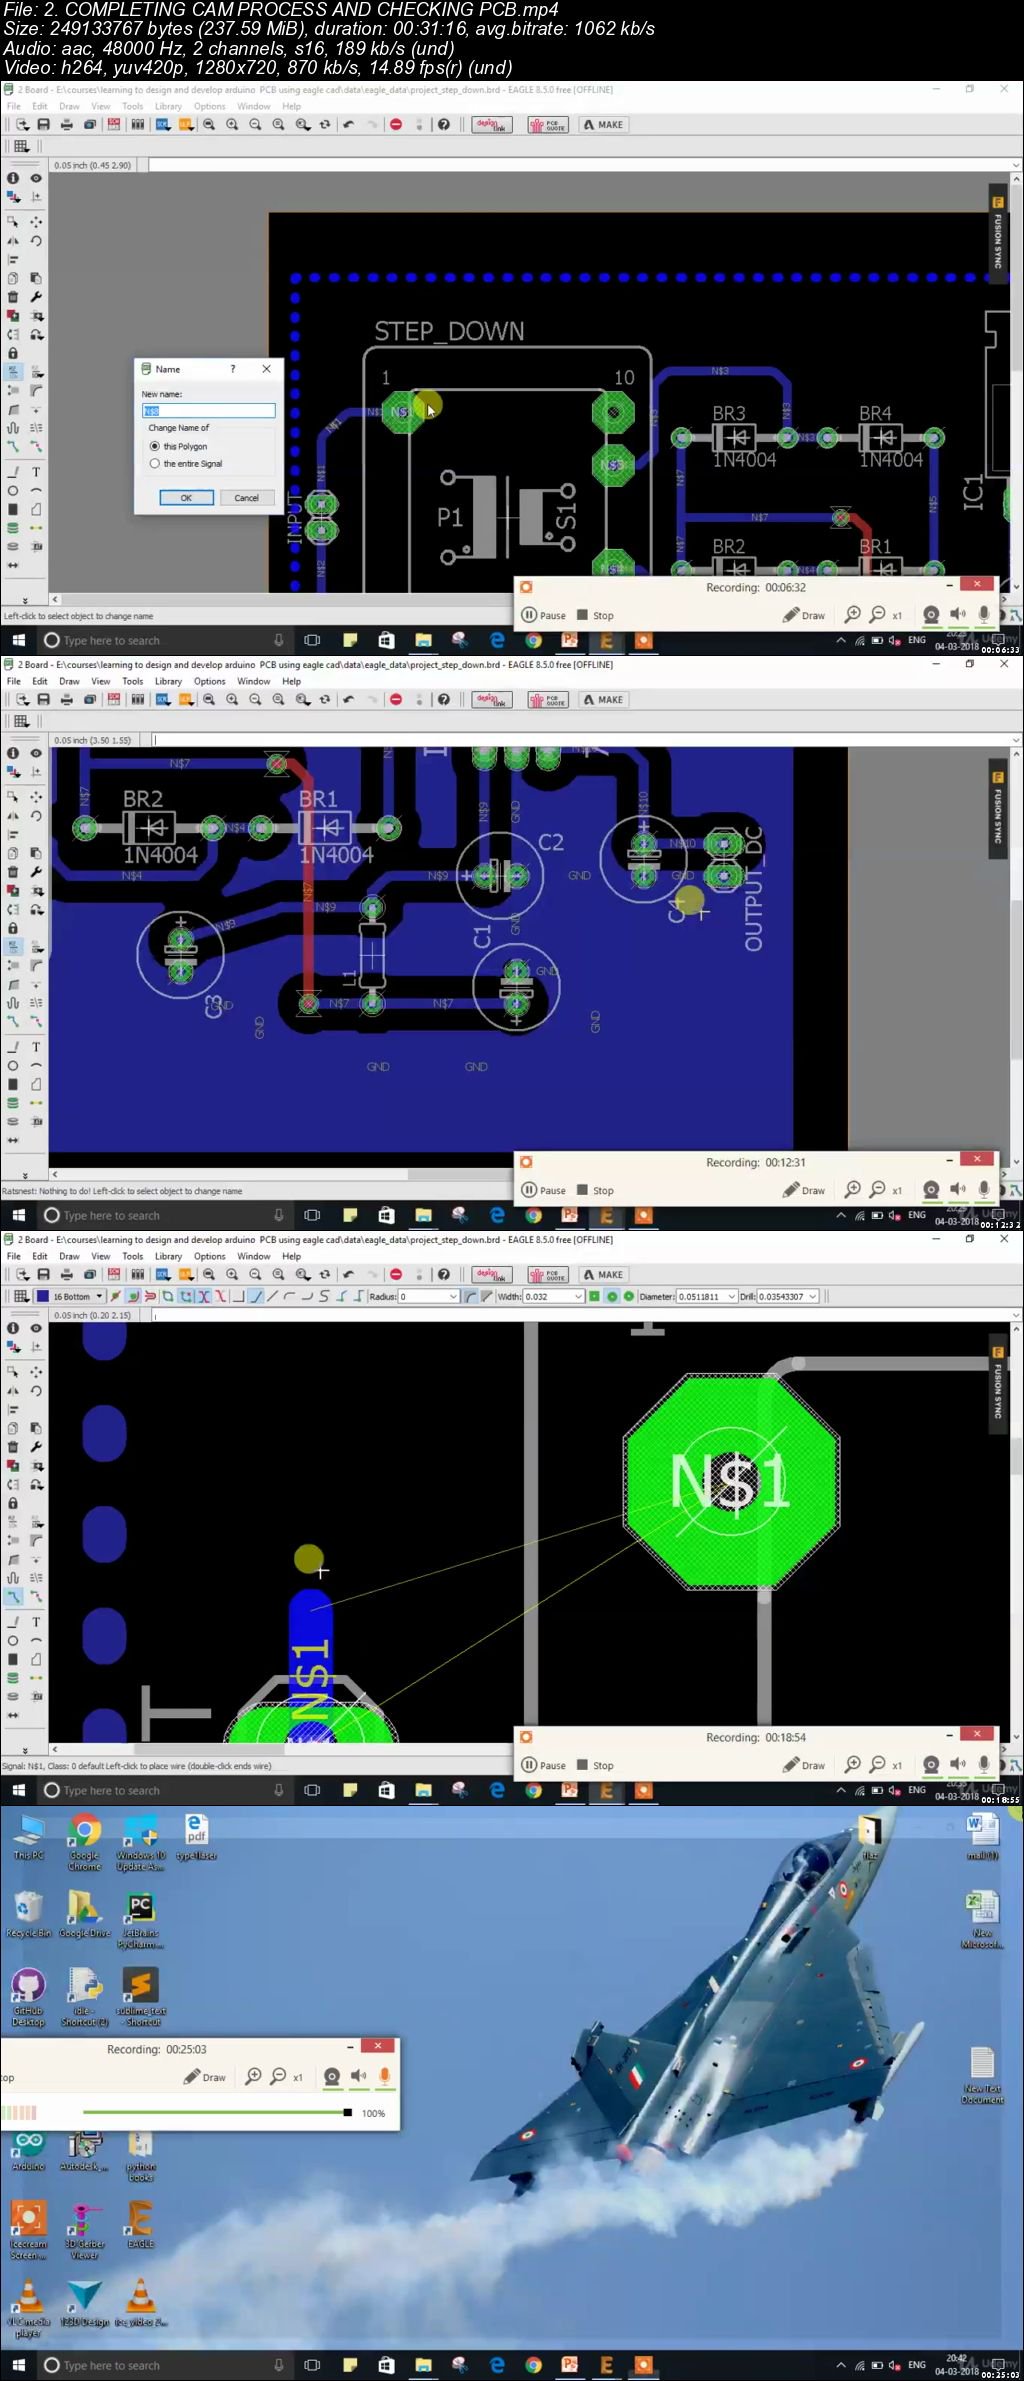This screenshot has height=2381, width=1024.
Task: Open Help menu in the '16 Bottom' toolbar window
Action: 291,1256
